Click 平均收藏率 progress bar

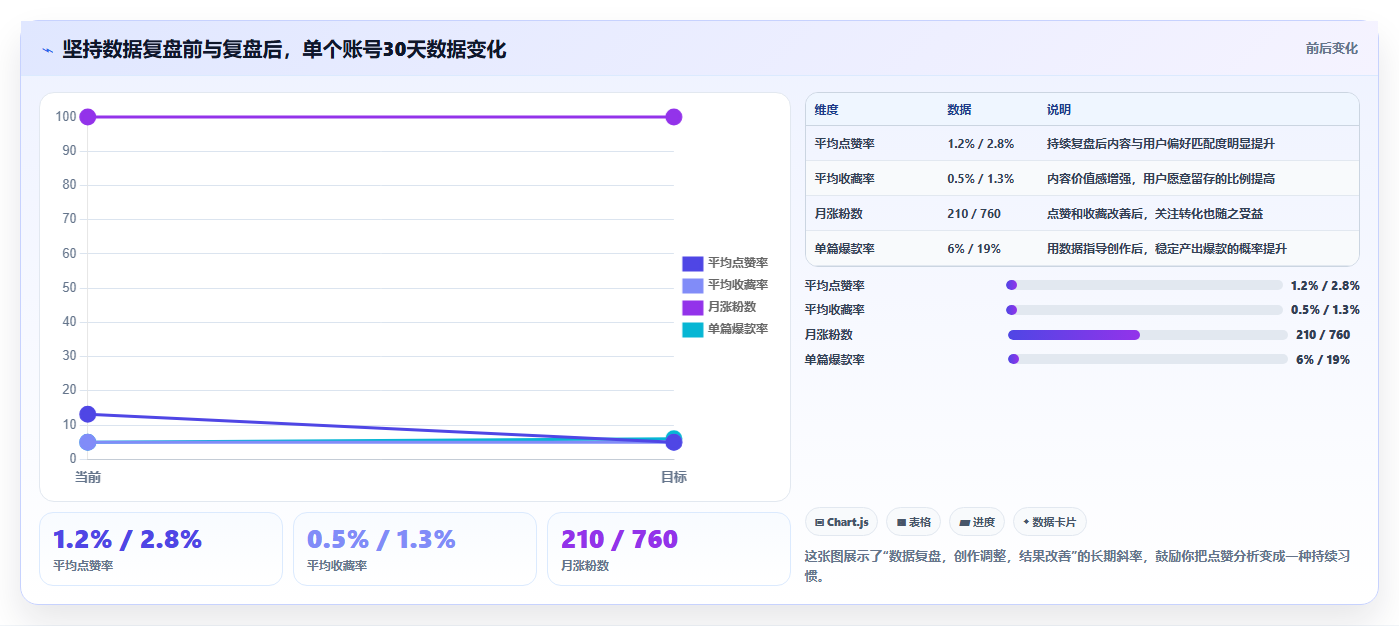tap(1144, 310)
